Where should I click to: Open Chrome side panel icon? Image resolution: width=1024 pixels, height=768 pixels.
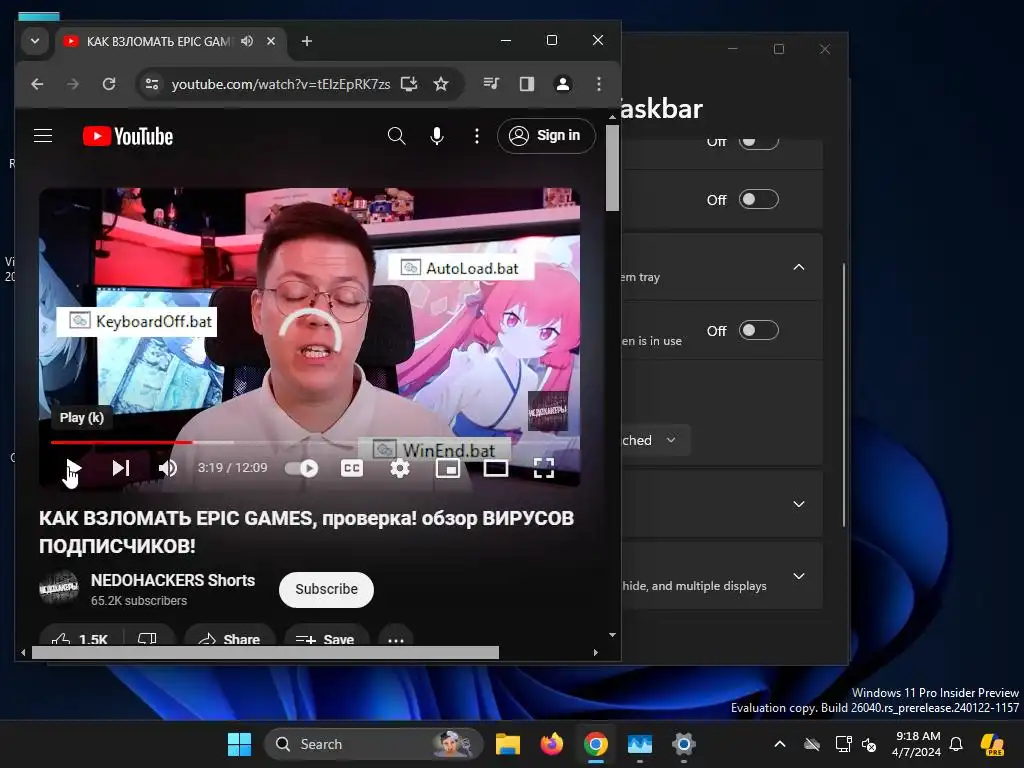[527, 84]
